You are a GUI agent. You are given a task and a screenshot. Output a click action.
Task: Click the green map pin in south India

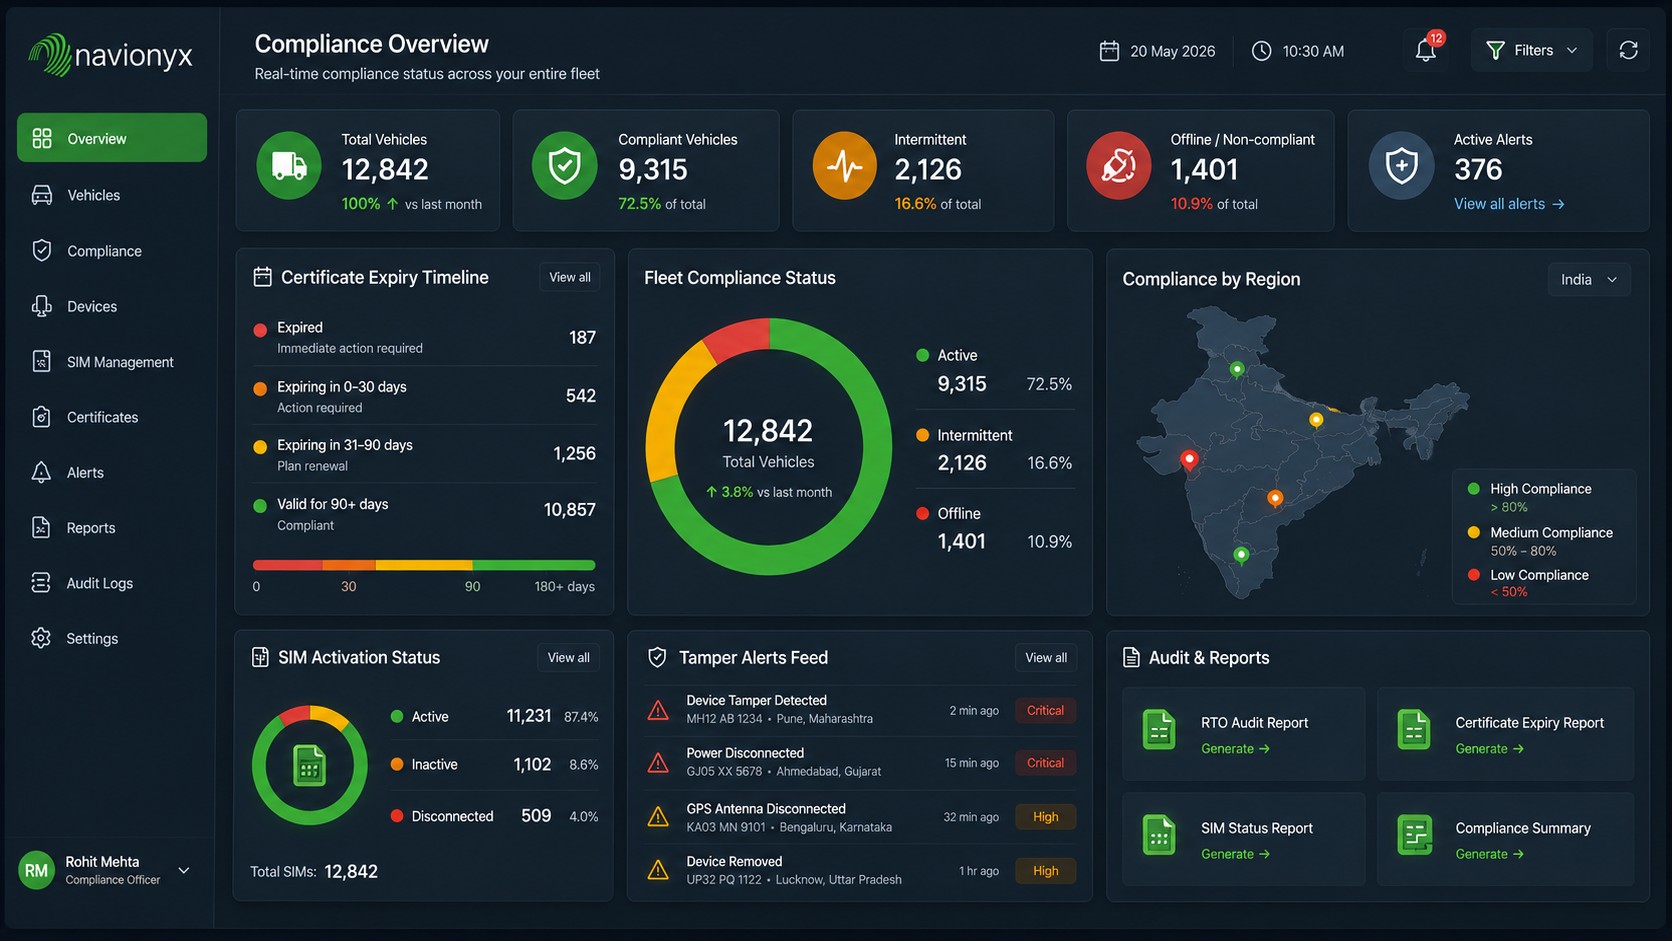coord(1241,555)
